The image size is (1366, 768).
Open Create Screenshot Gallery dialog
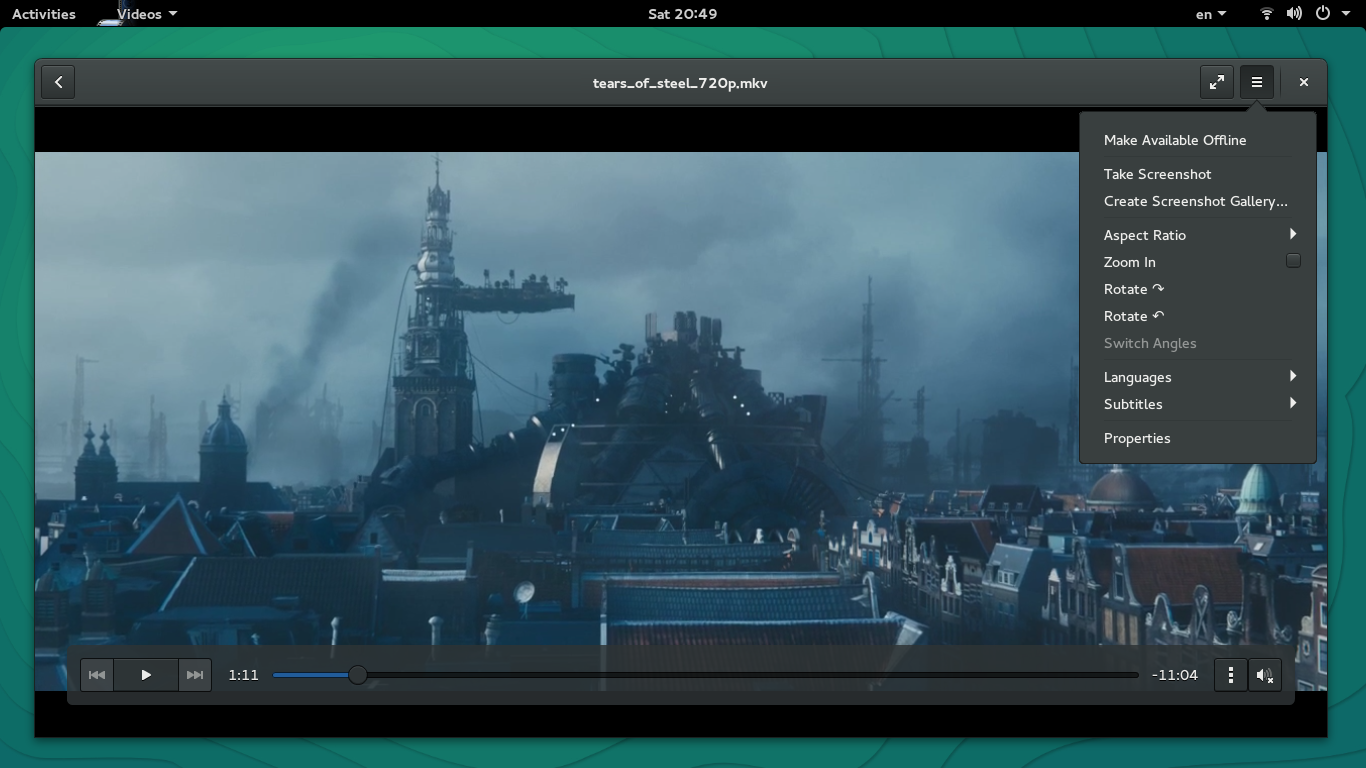click(x=1197, y=201)
